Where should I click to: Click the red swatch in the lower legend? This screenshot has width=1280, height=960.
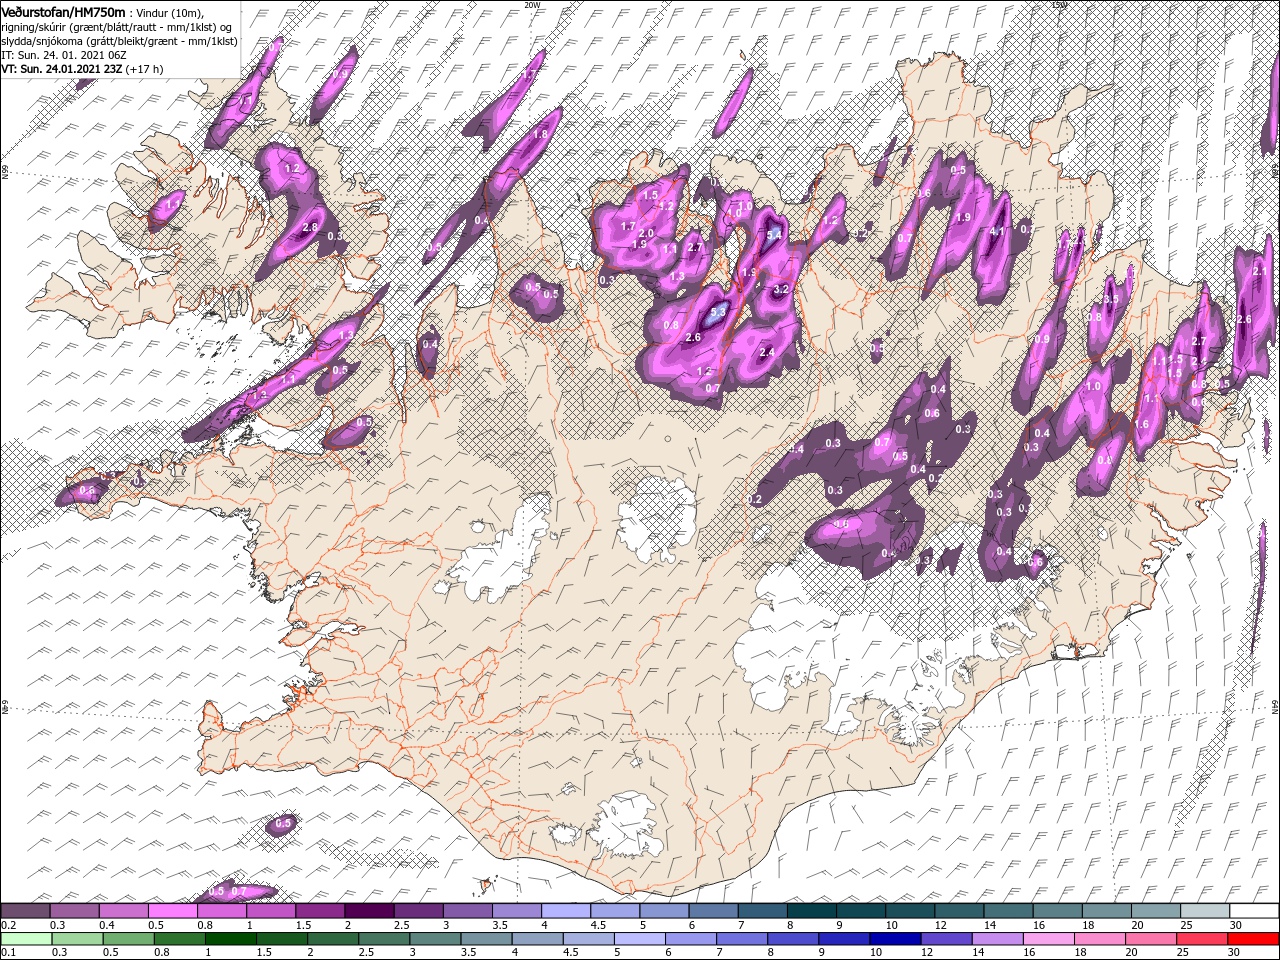tap(1254, 939)
